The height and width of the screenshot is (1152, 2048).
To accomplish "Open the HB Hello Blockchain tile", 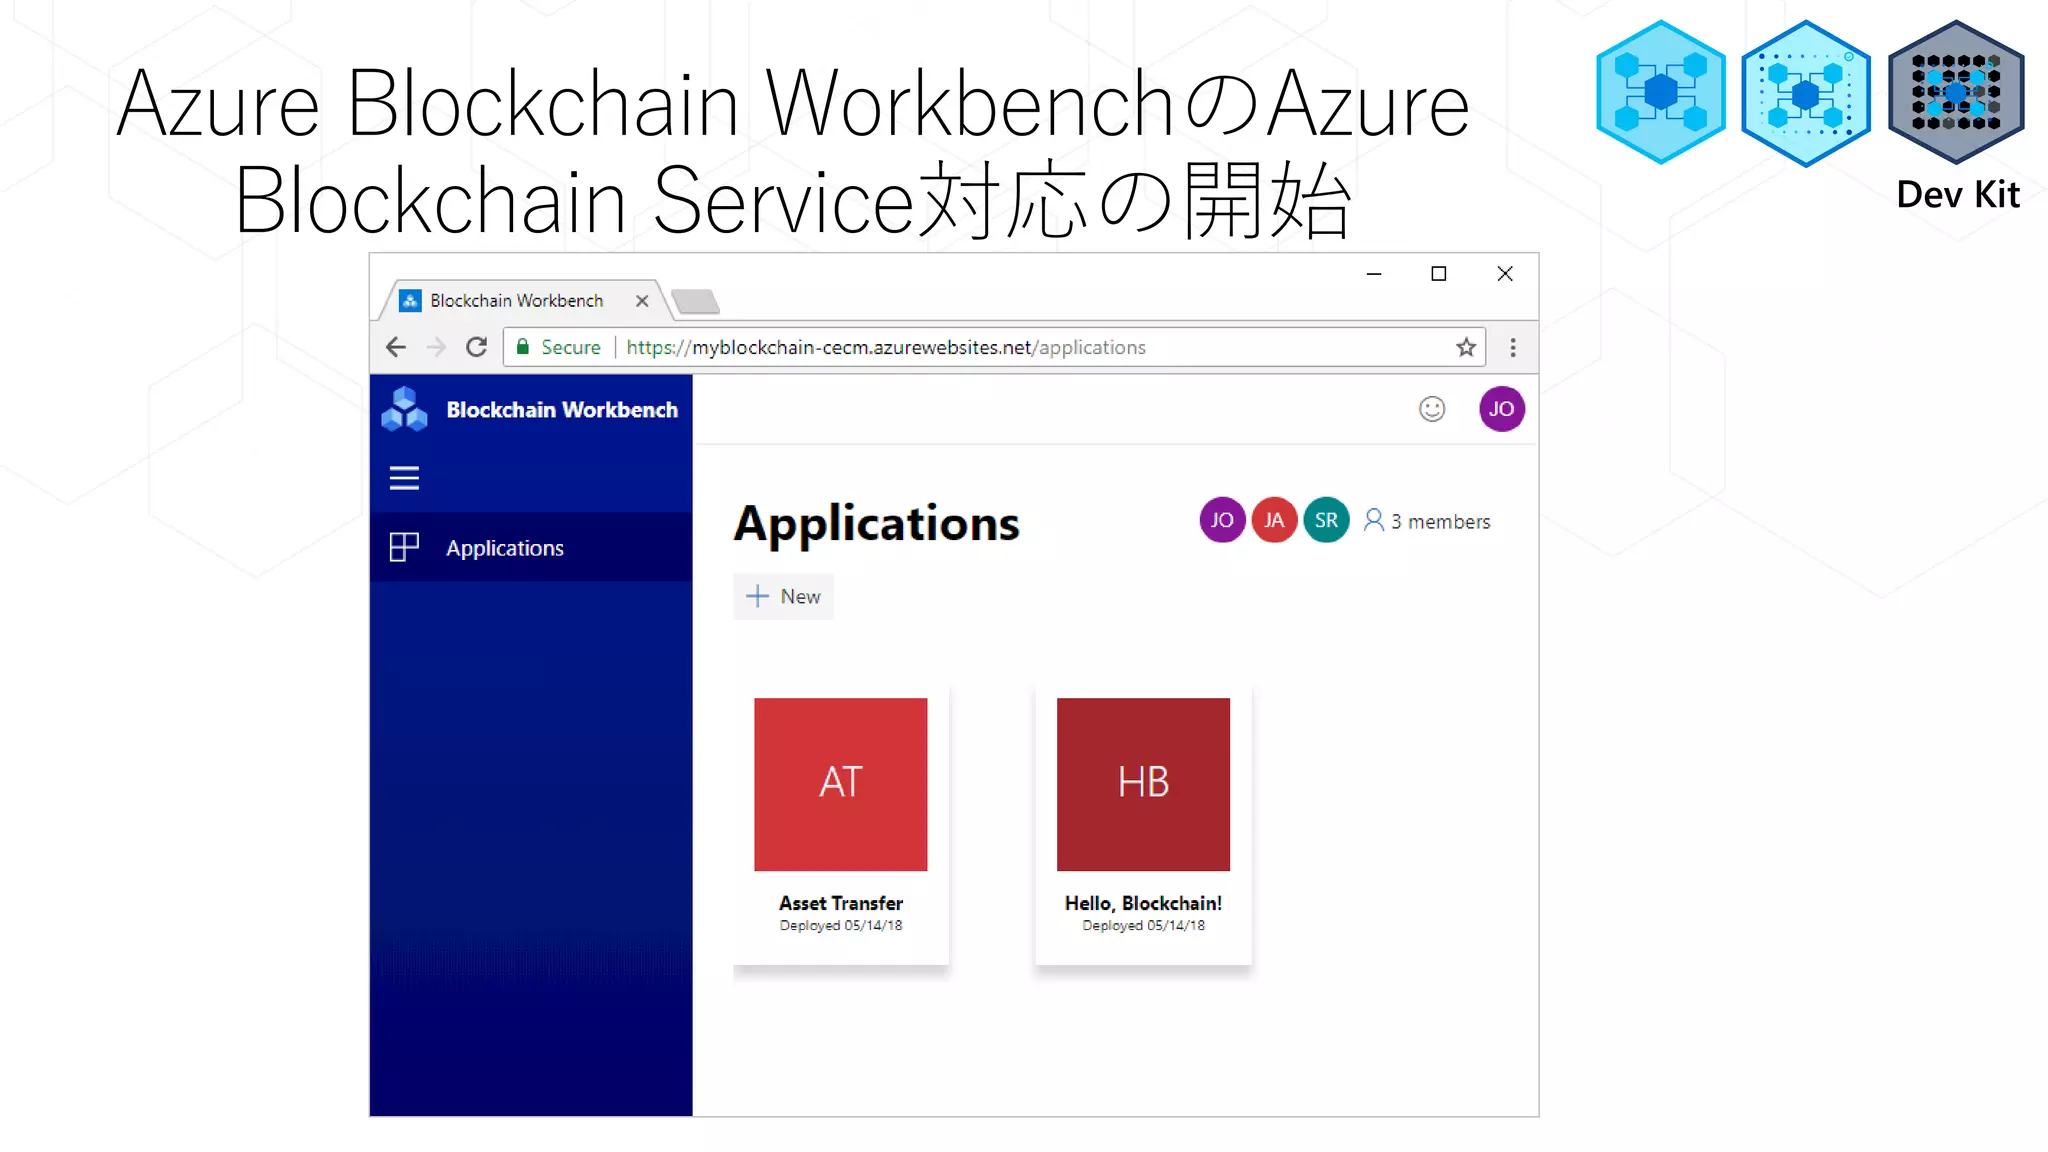I will [x=1143, y=784].
